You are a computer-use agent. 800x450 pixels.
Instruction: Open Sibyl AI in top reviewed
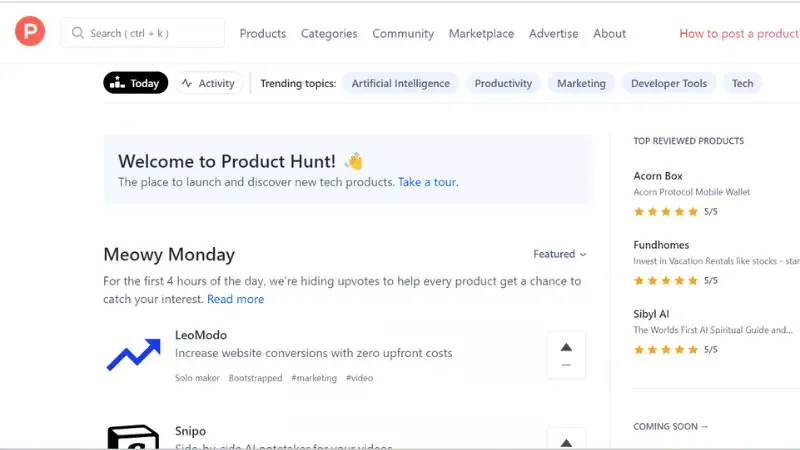pos(651,314)
